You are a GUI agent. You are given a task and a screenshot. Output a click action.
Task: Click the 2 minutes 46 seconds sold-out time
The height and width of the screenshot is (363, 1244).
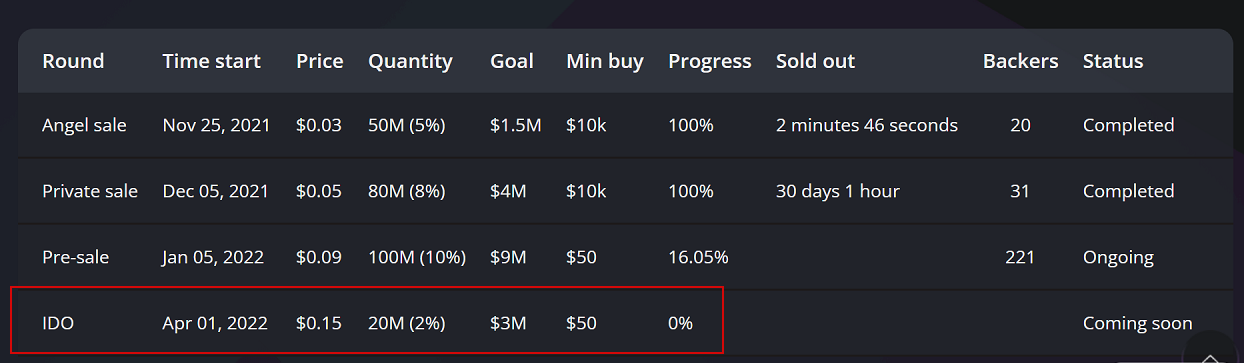[x=867, y=125]
